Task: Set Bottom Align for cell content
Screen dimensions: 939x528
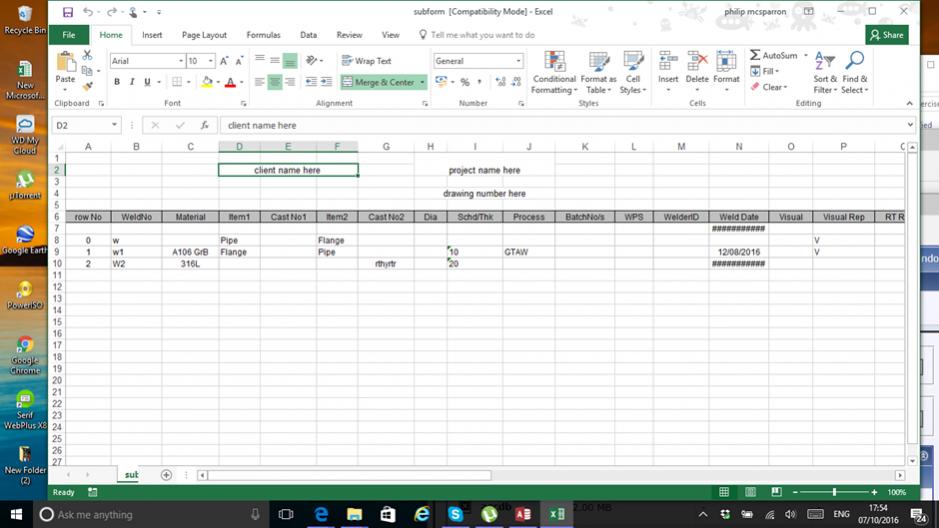Action: [290, 60]
